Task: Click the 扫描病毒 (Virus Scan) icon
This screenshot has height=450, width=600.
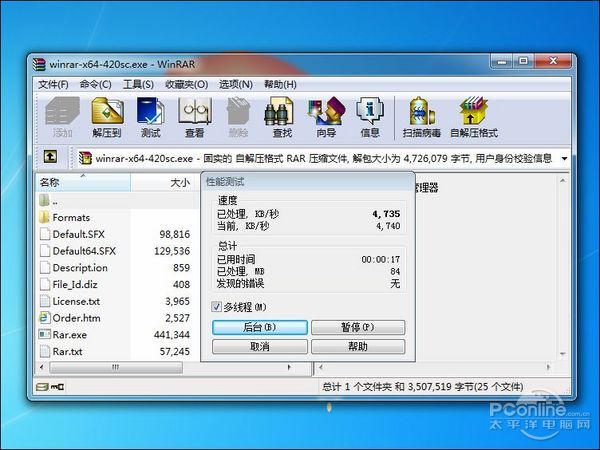Action: 422,117
